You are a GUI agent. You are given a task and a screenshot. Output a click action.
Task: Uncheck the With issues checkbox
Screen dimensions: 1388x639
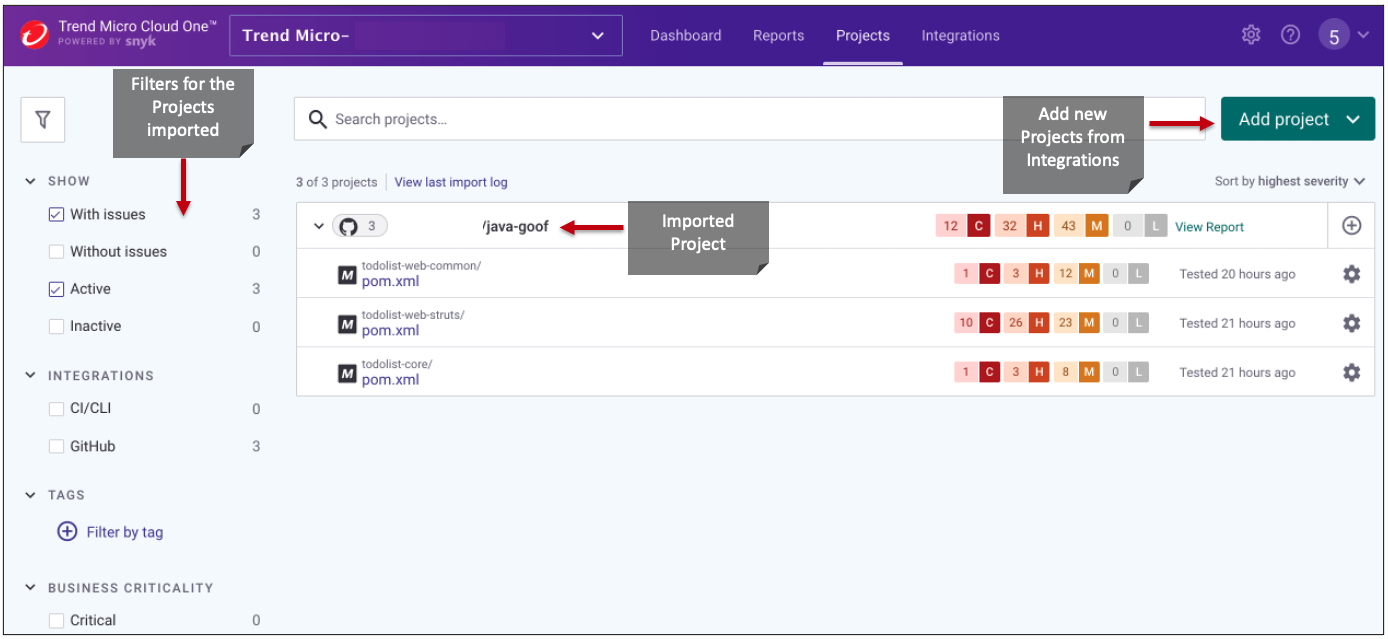click(x=57, y=215)
